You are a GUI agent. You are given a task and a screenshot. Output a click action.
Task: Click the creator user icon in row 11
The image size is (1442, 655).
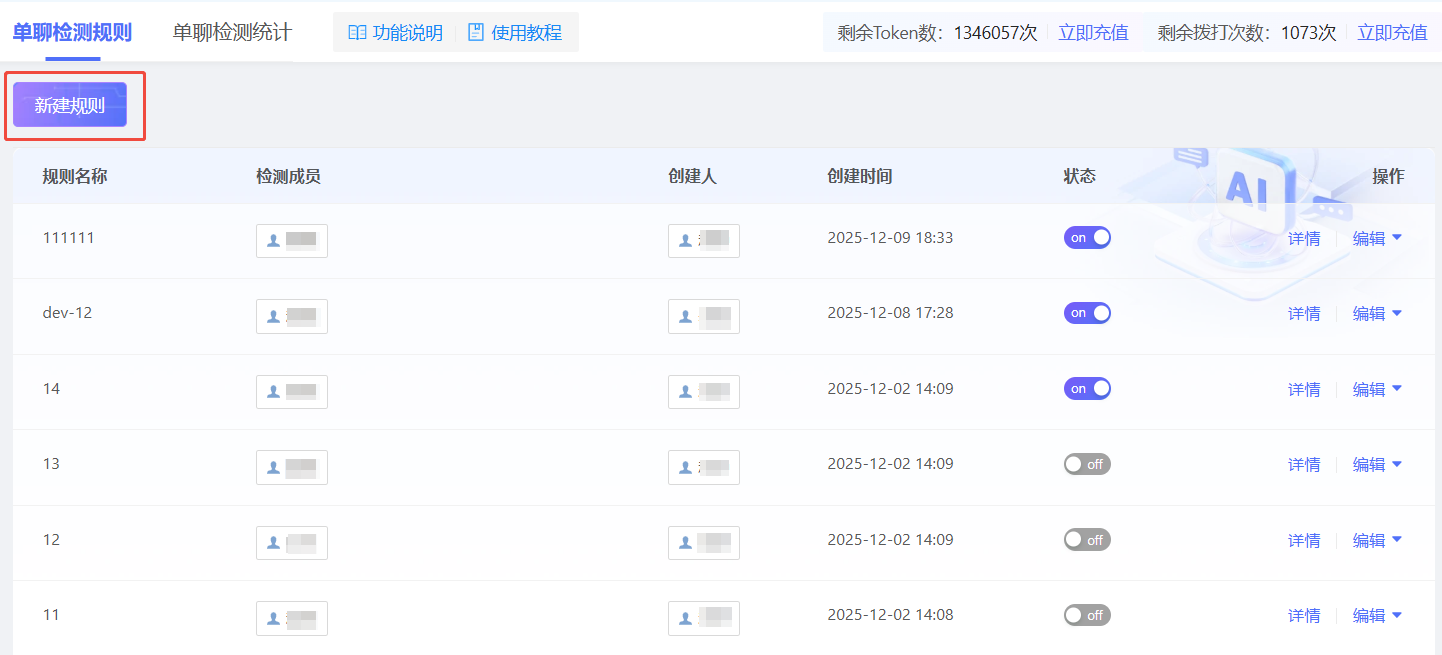tap(685, 618)
